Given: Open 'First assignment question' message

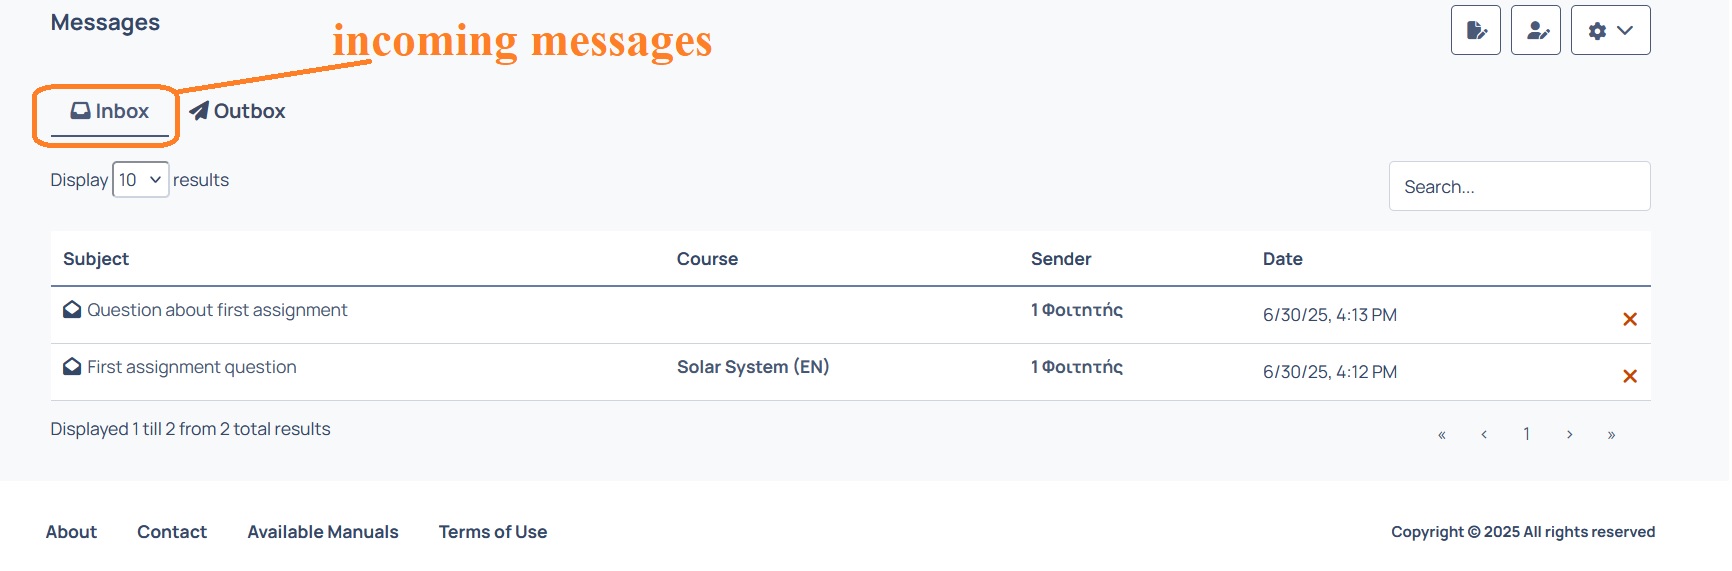Looking at the screenshot, I should 192,367.
